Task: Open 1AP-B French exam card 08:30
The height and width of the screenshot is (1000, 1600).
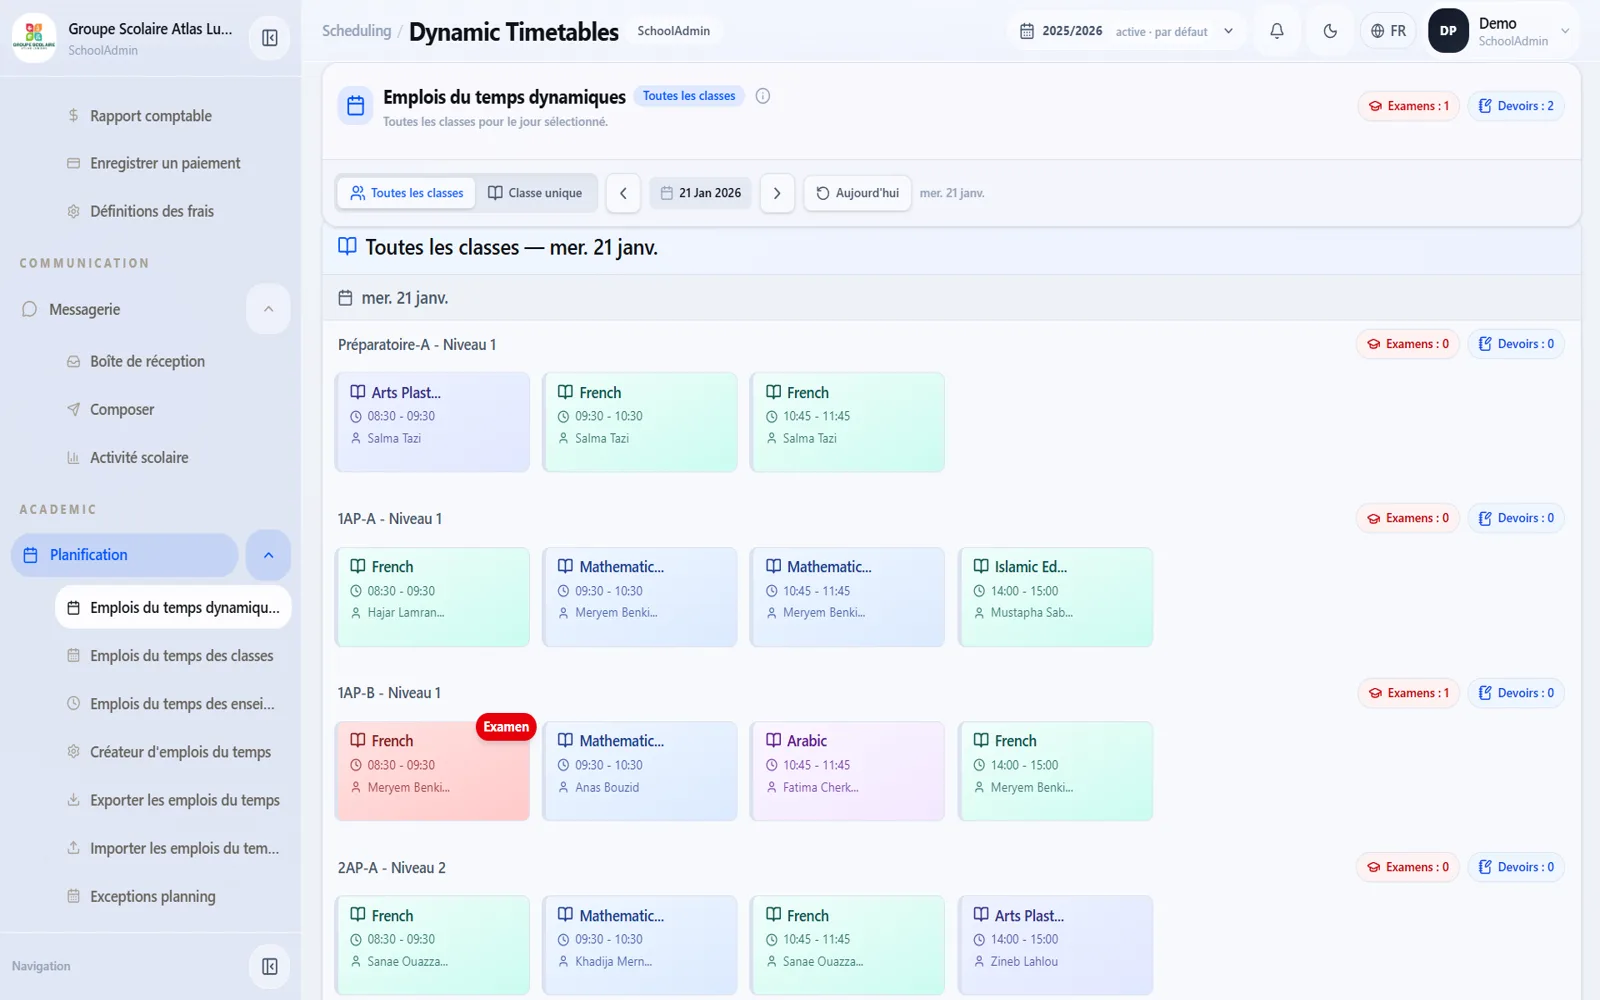Action: click(x=432, y=771)
